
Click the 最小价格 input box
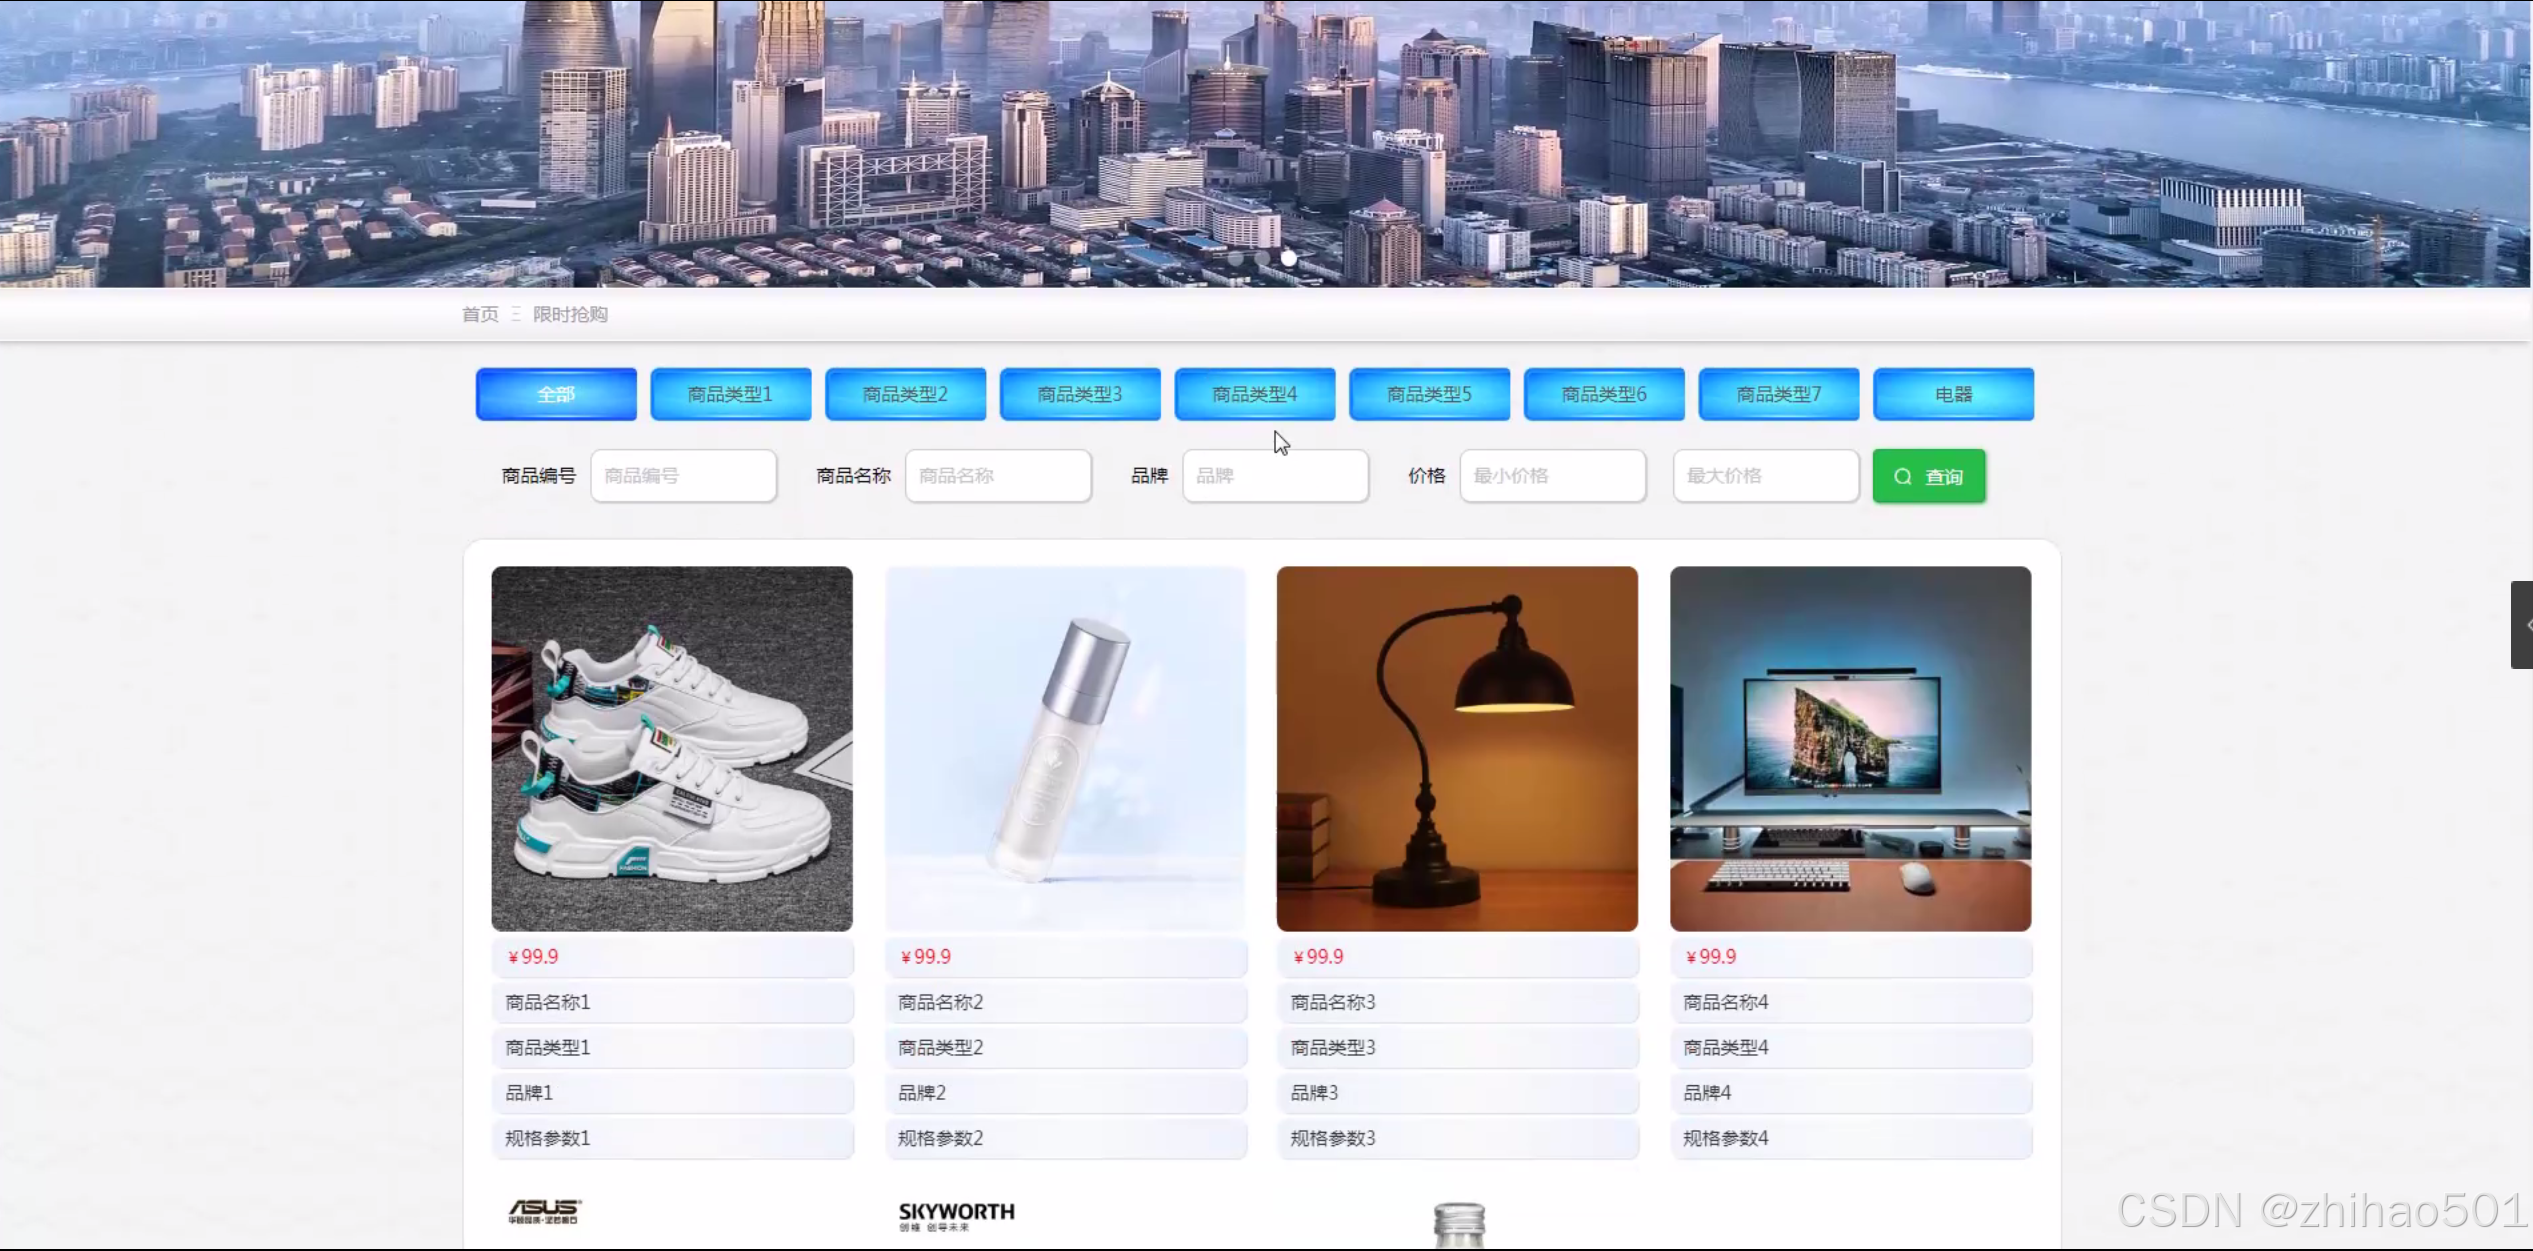[1551, 476]
